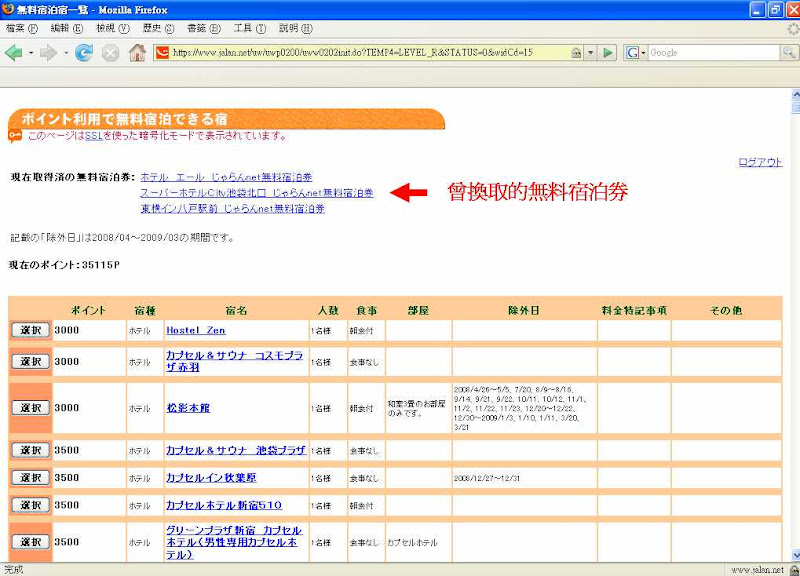Open the カプセルイン秋葉原 link

(x=211, y=478)
